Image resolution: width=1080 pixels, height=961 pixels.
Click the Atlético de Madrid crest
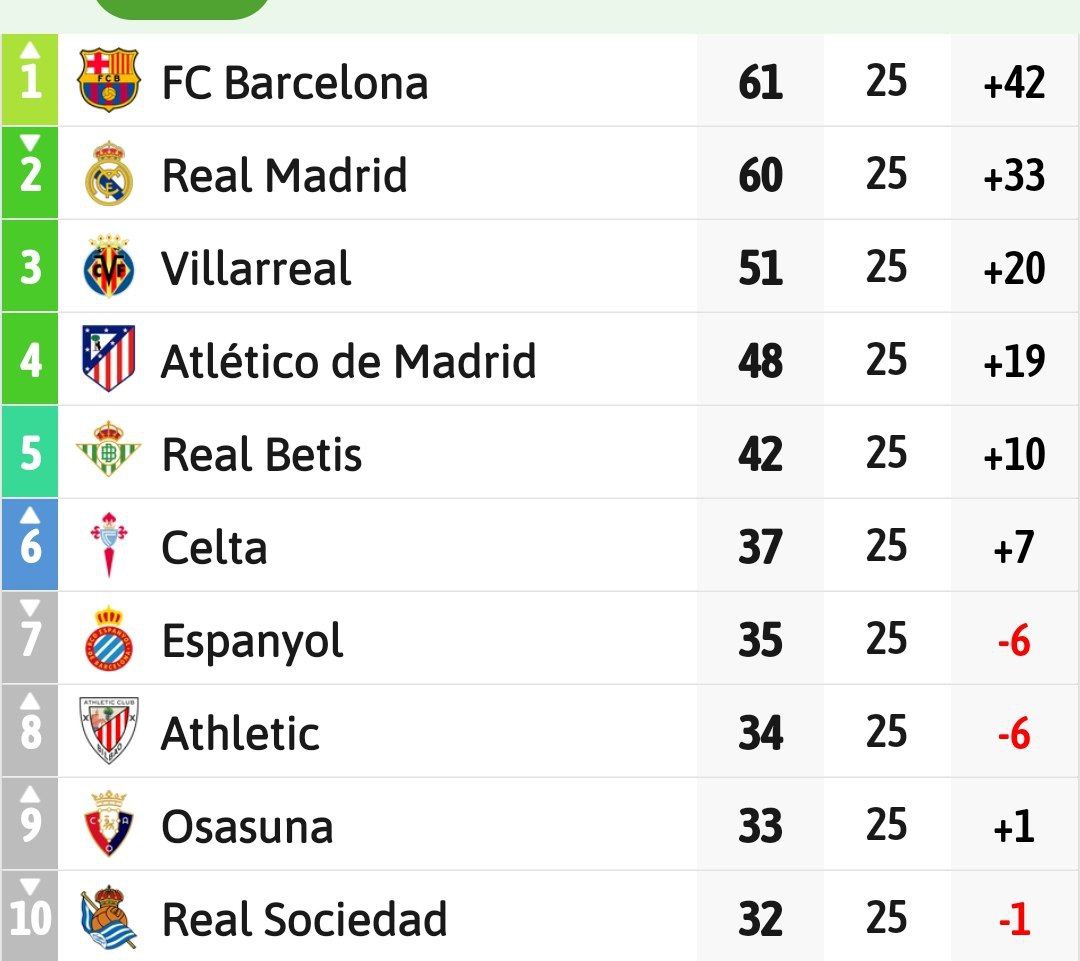coord(109,360)
